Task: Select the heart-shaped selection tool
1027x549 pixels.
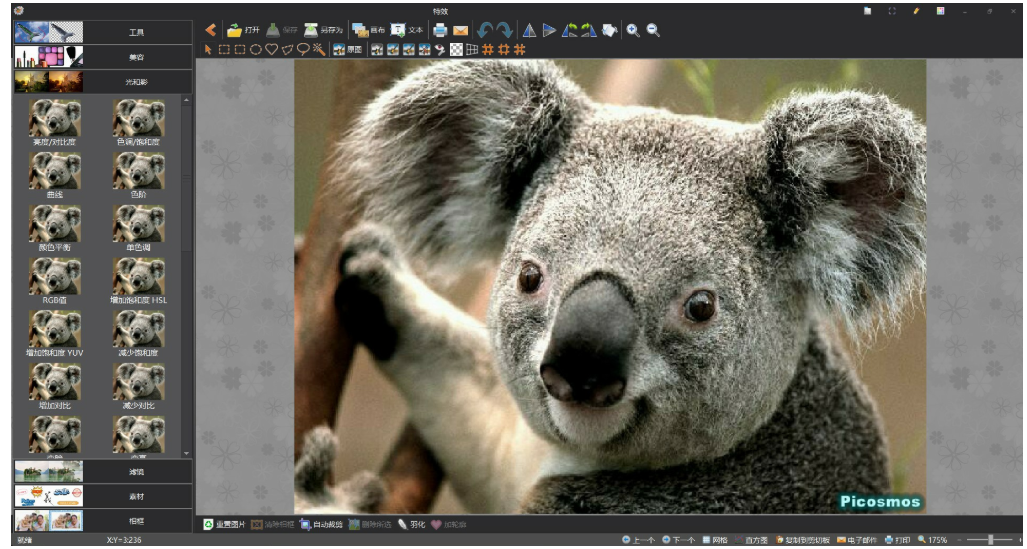Action: coord(271,48)
